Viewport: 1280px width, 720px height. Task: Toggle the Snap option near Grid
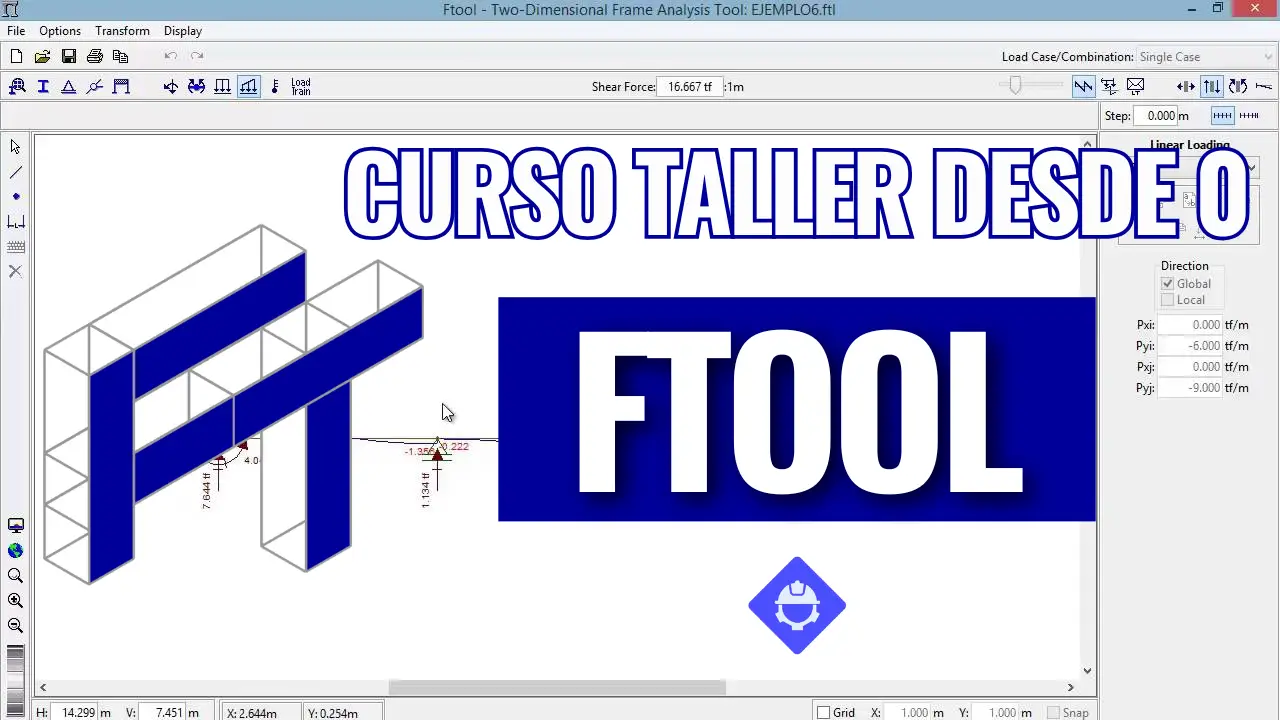pos(1052,712)
